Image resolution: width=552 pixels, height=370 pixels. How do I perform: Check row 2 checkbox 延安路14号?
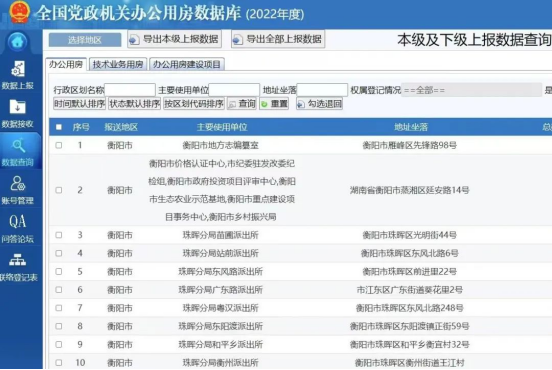59,190
